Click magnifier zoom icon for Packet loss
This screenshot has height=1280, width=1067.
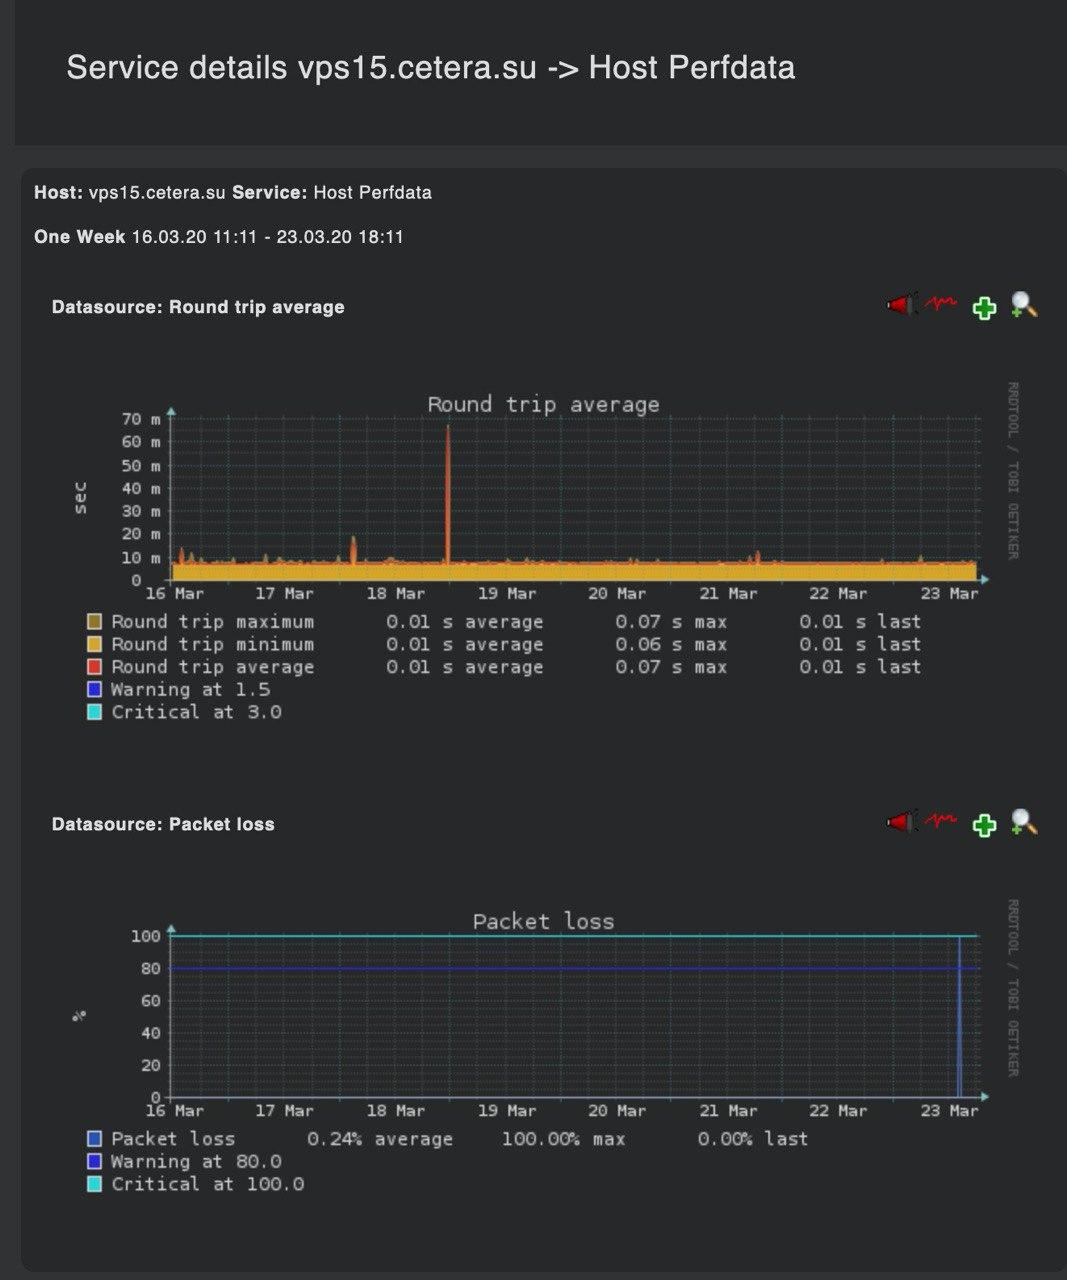[x=1023, y=822]
